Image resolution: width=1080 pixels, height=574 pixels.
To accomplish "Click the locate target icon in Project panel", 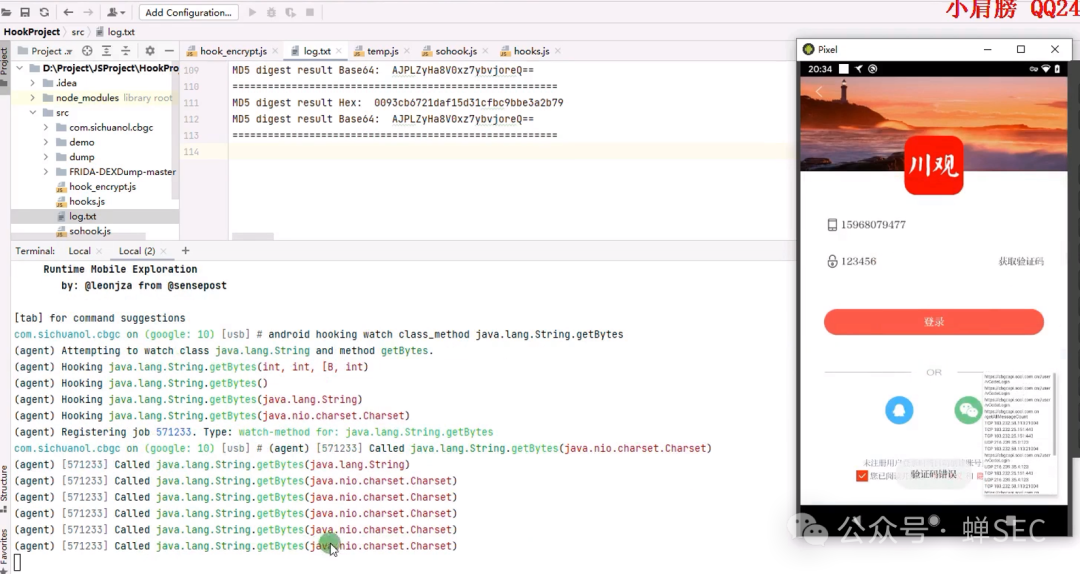I will [x=87, y=51].
